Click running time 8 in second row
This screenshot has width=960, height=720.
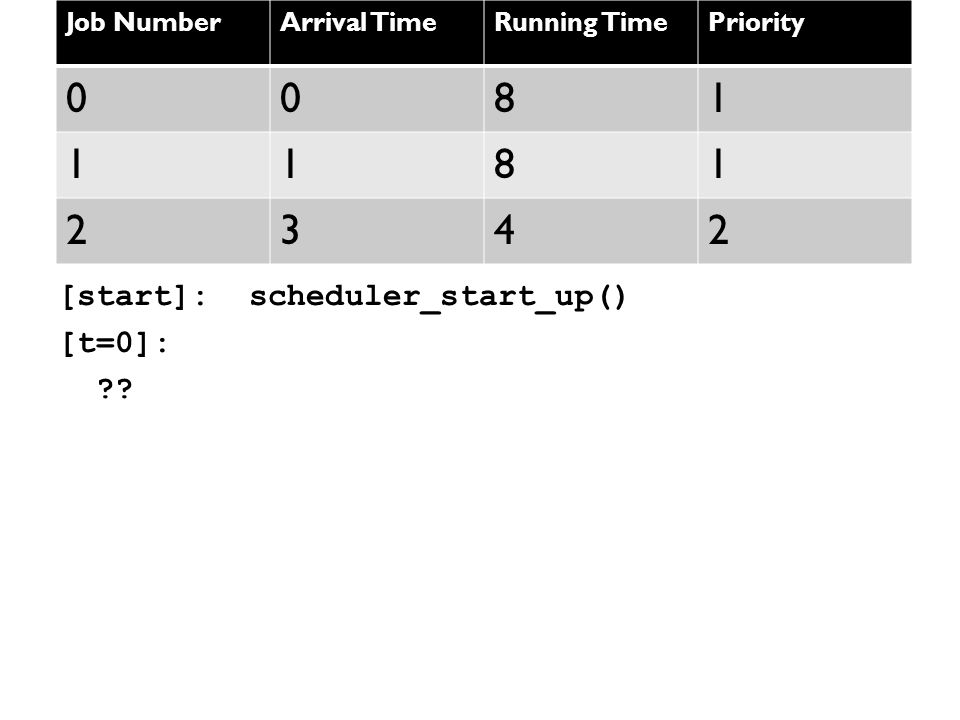click(591, 165)
